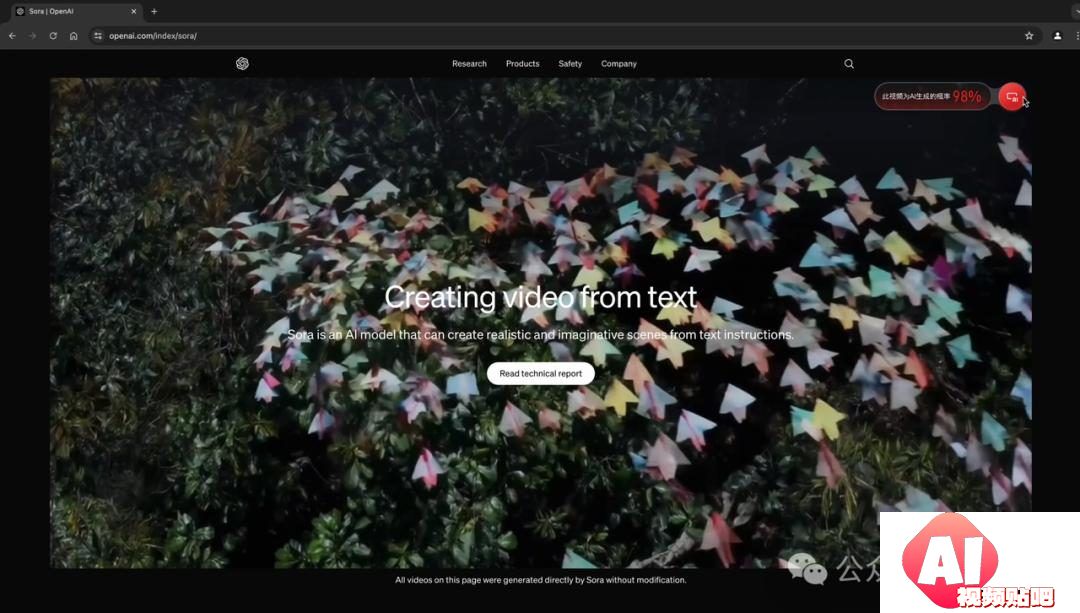1080x613 pixels.
Task: Click the red round AI detector button
Action: pos(1012,96)
